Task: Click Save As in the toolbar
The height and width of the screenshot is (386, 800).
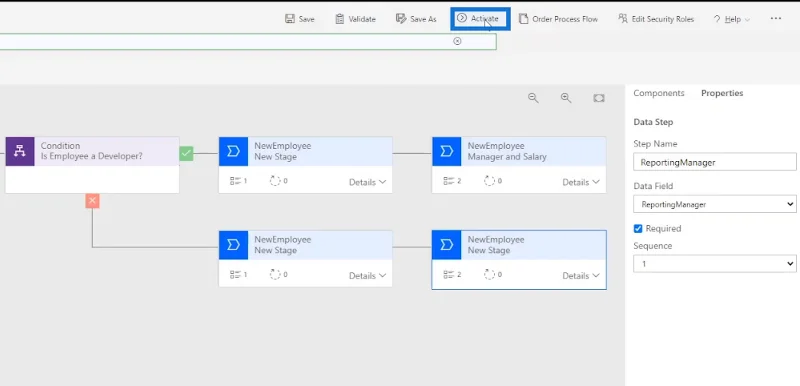Action: 416,19
